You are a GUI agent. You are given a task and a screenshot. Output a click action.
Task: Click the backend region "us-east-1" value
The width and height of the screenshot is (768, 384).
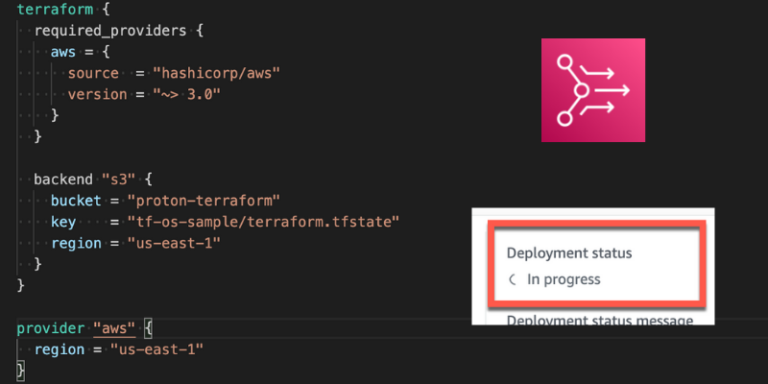click(x=174, y=243)
